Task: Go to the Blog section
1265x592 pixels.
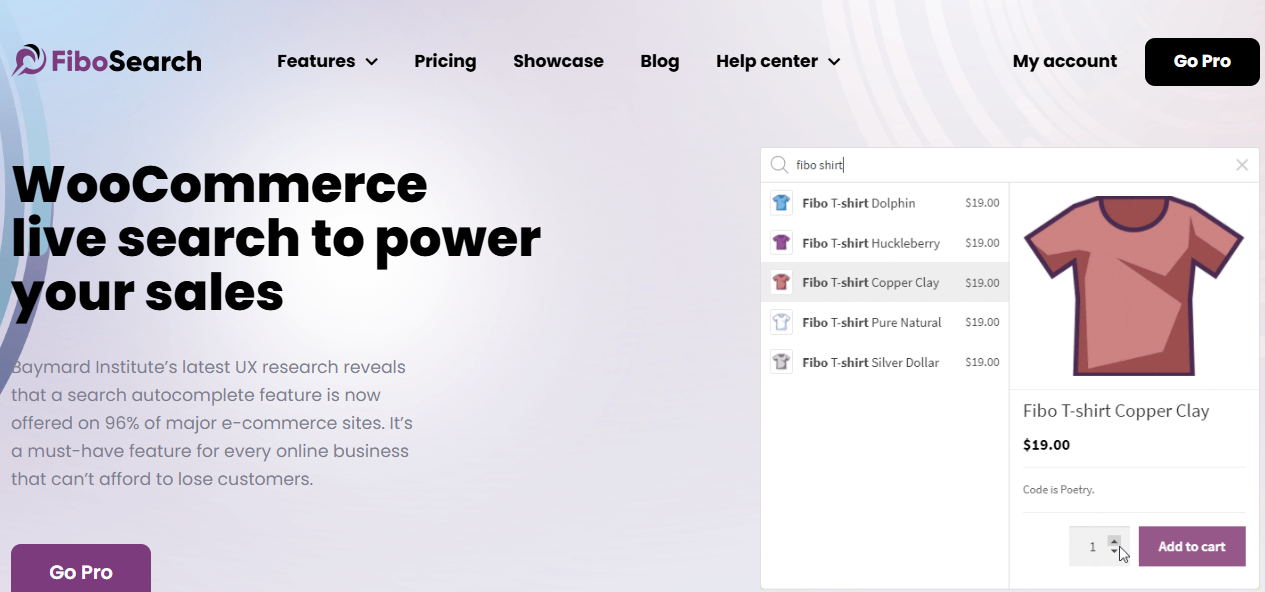Action: click(659, 61)
